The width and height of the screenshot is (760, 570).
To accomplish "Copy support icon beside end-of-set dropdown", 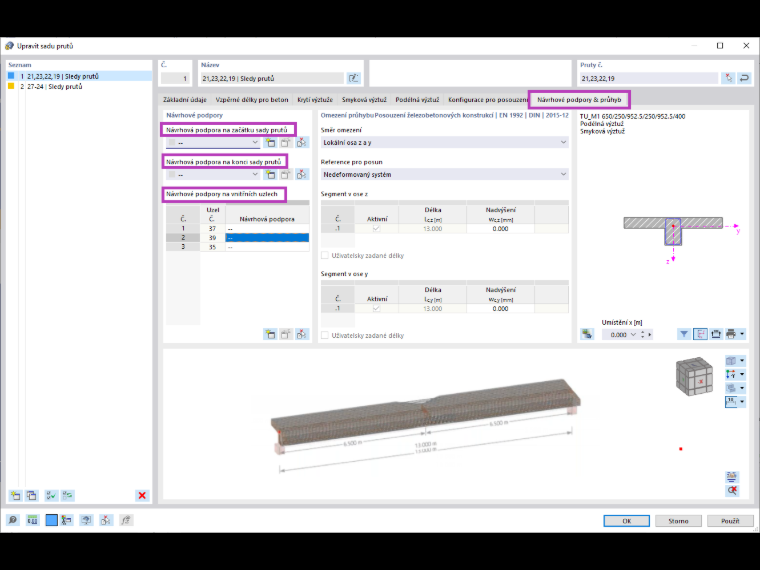I will pyautogui.click(x=285, y=174).
